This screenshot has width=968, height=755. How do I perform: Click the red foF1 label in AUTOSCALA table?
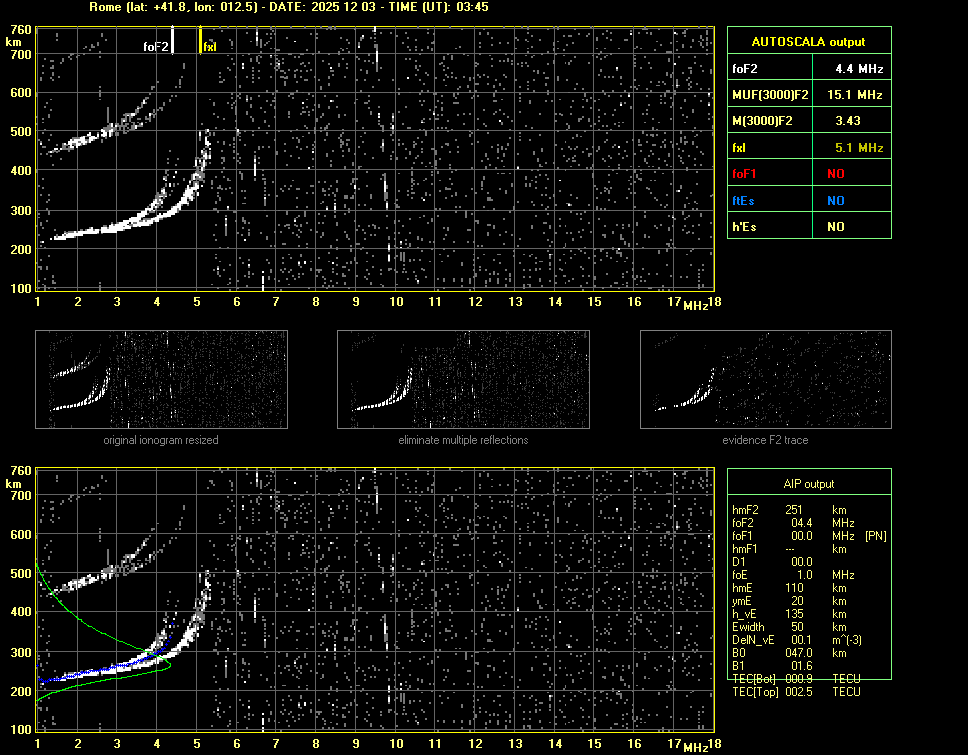[x=746, y=174]
